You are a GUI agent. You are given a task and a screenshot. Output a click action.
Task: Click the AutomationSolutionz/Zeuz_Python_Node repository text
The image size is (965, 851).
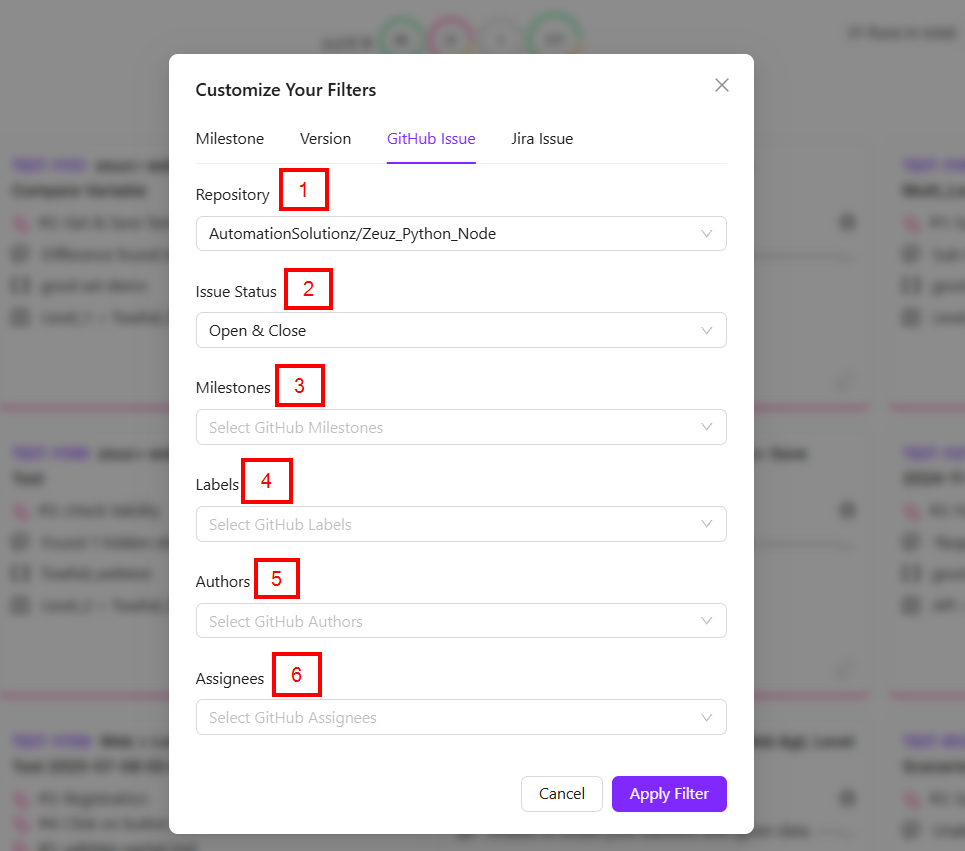point(352,234)
